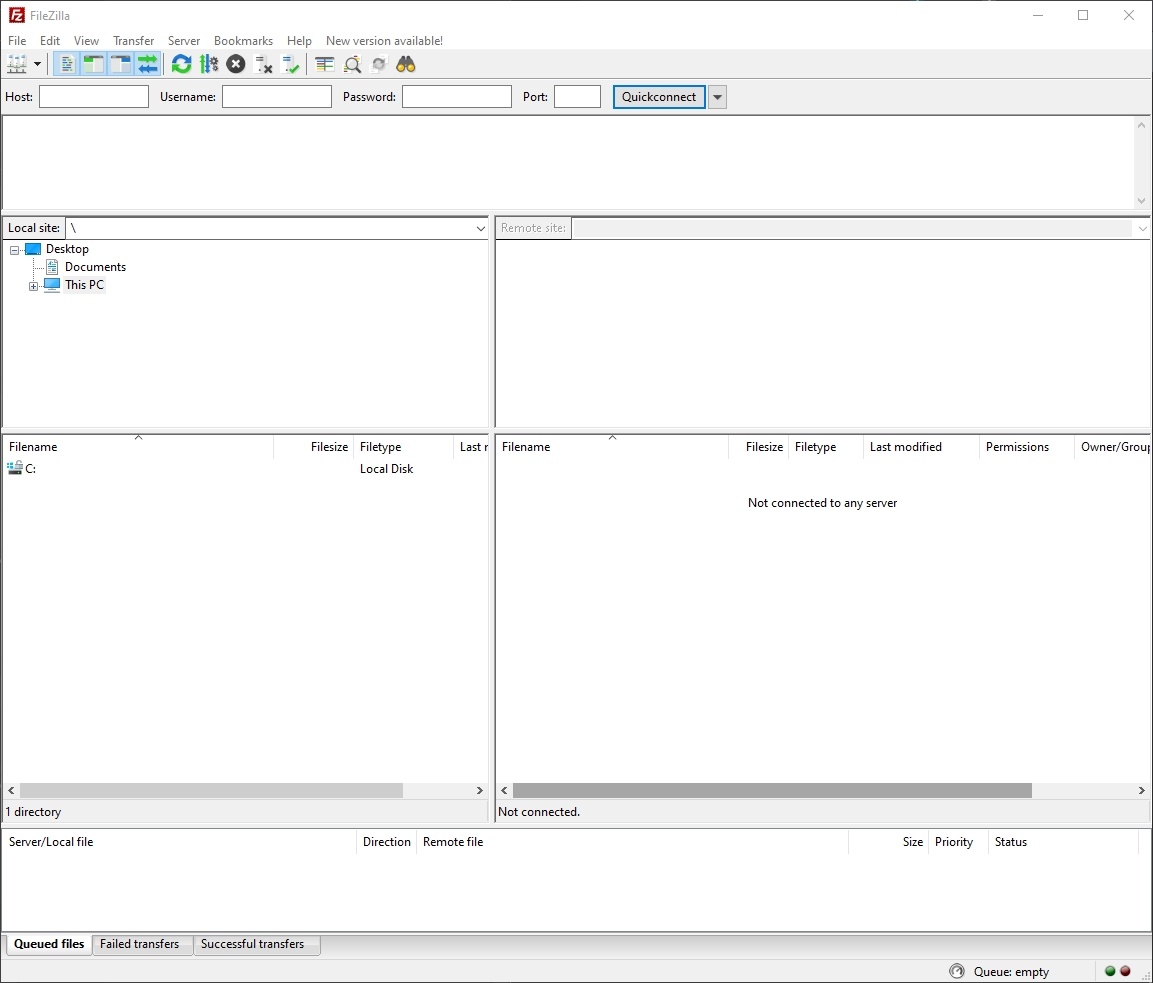Switch to the Failed transfers tab
1153x983 pixels.
(x=140, y=944)
